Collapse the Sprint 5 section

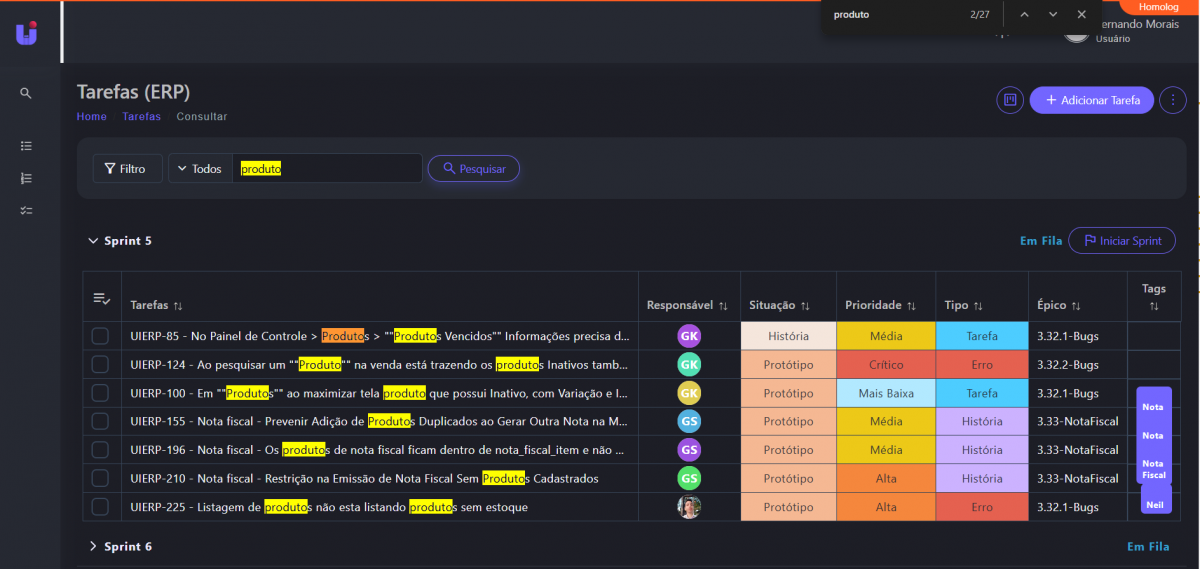click(94, 241)
